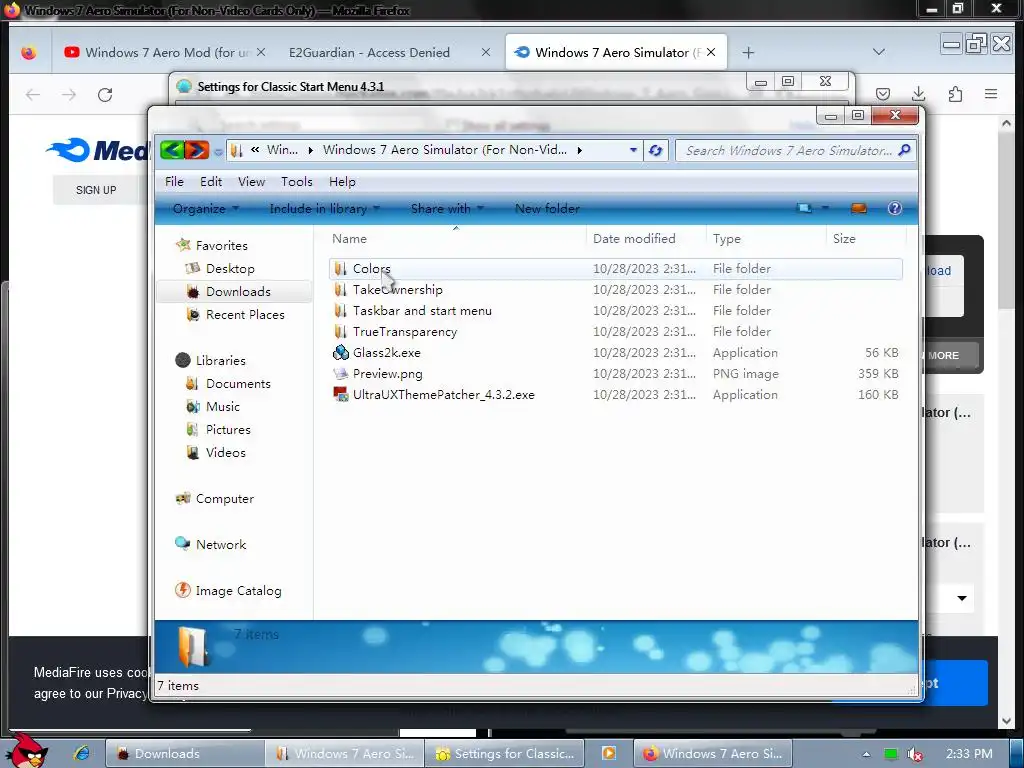Expand address bar history dropdown arrow
The width and height of the screenshot is (1024, 768).
[633, 150]
